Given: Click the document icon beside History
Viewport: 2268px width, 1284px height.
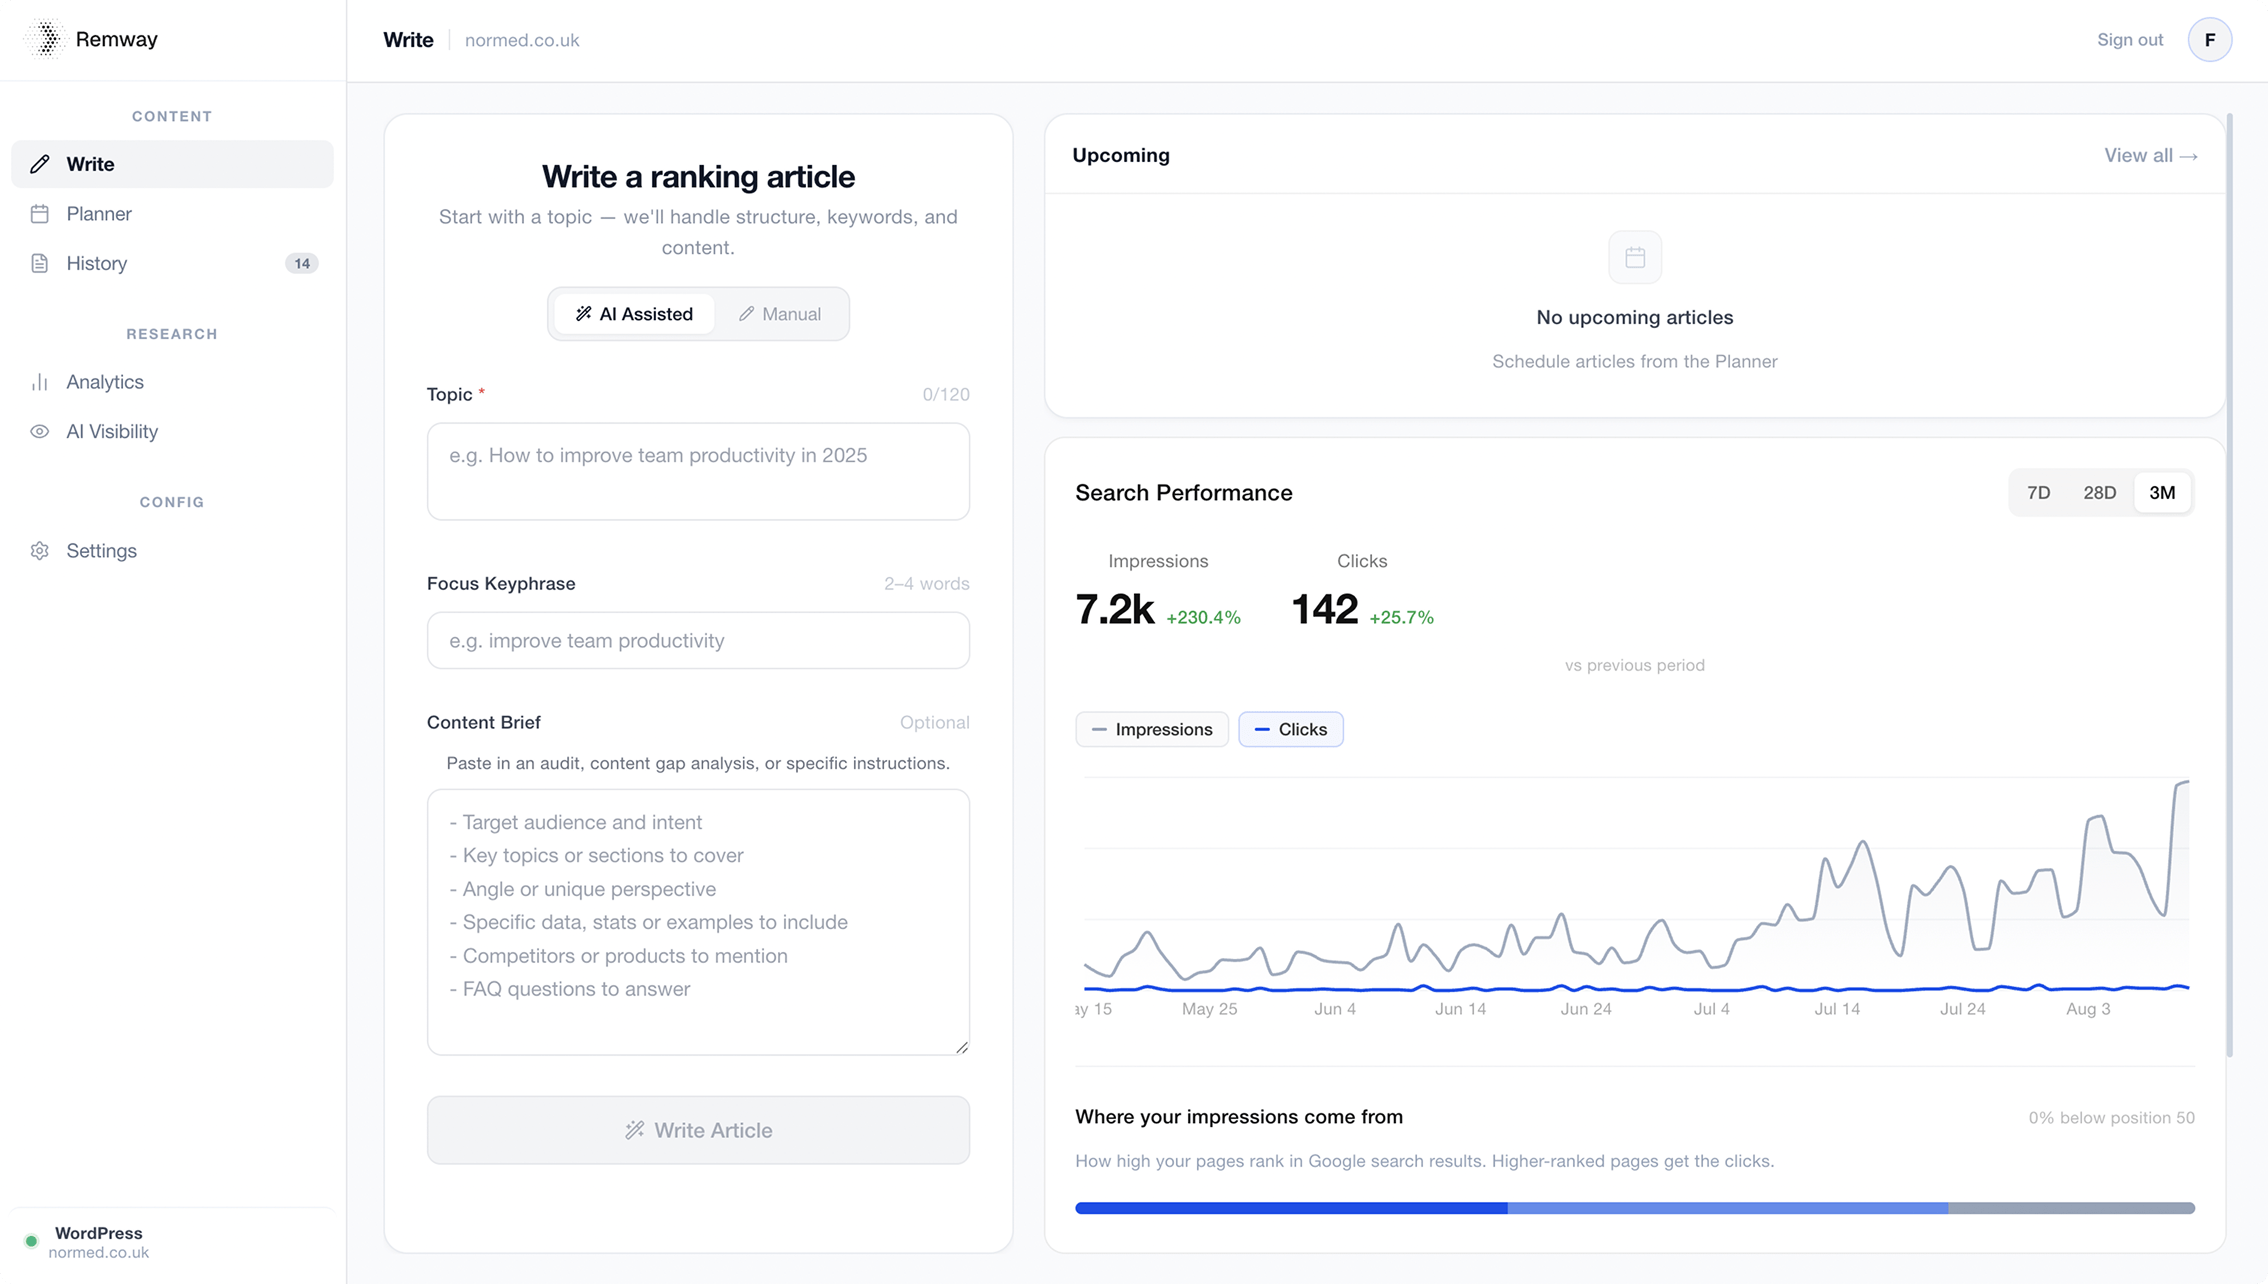Looking at the screenshot, I should click(40, 263).
